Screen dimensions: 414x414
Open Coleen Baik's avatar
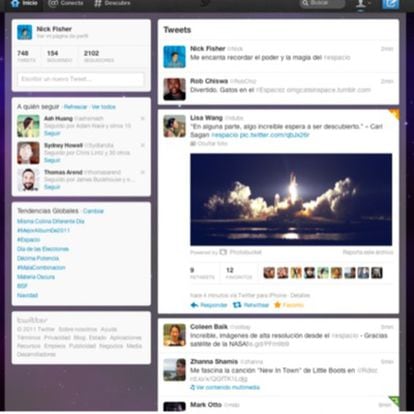click(x=174, y=335)
